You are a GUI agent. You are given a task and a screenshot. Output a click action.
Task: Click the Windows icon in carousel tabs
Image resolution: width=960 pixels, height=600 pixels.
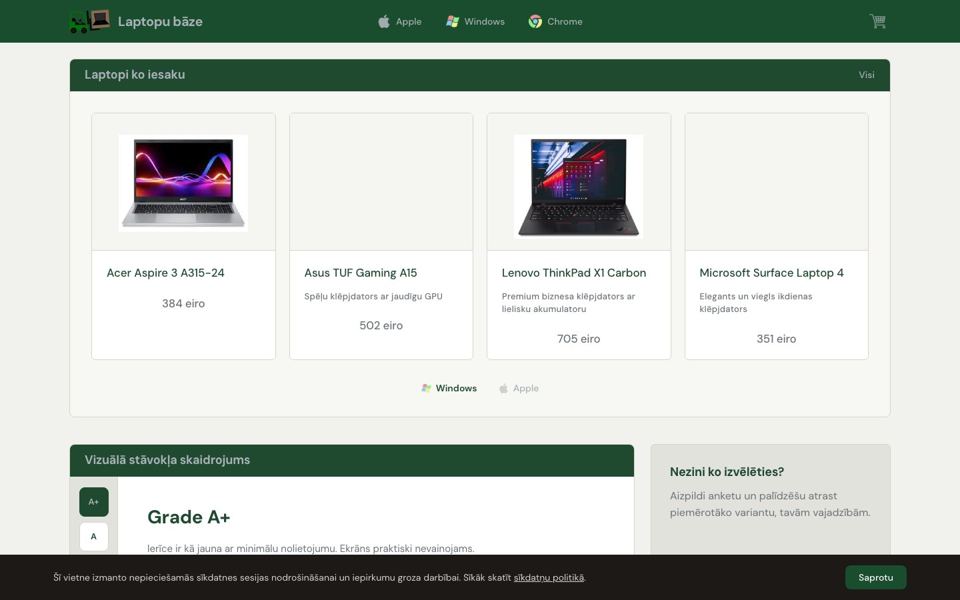pos(426,388)
